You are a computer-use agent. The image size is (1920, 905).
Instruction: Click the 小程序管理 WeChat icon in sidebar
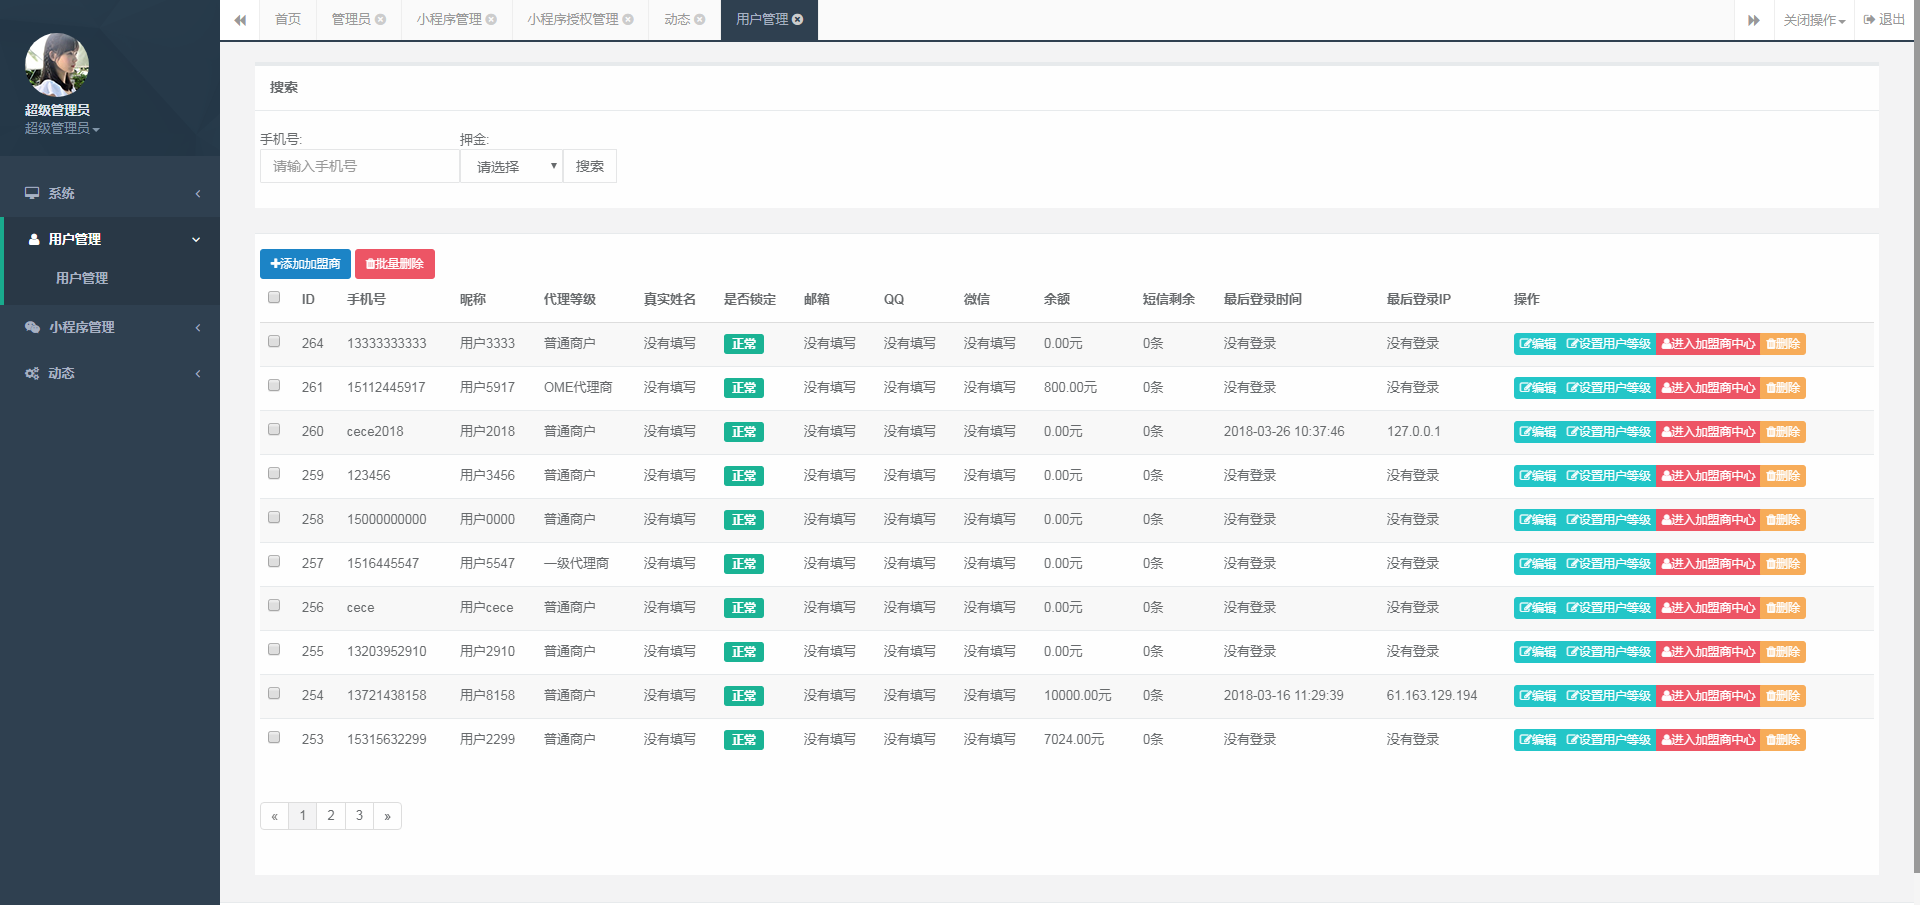pos(32,327)
